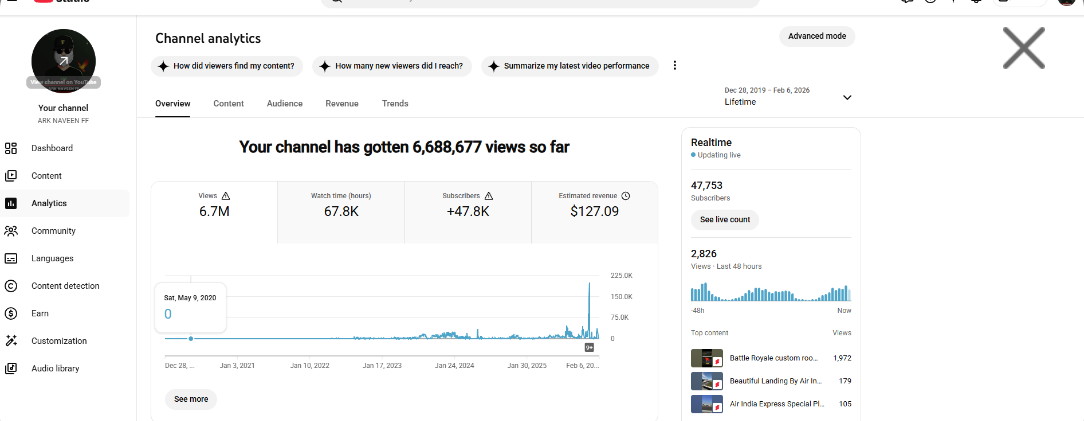1084x421 pixels.
Task: Click the Content sidebar icon
Action: click(11, 176)
